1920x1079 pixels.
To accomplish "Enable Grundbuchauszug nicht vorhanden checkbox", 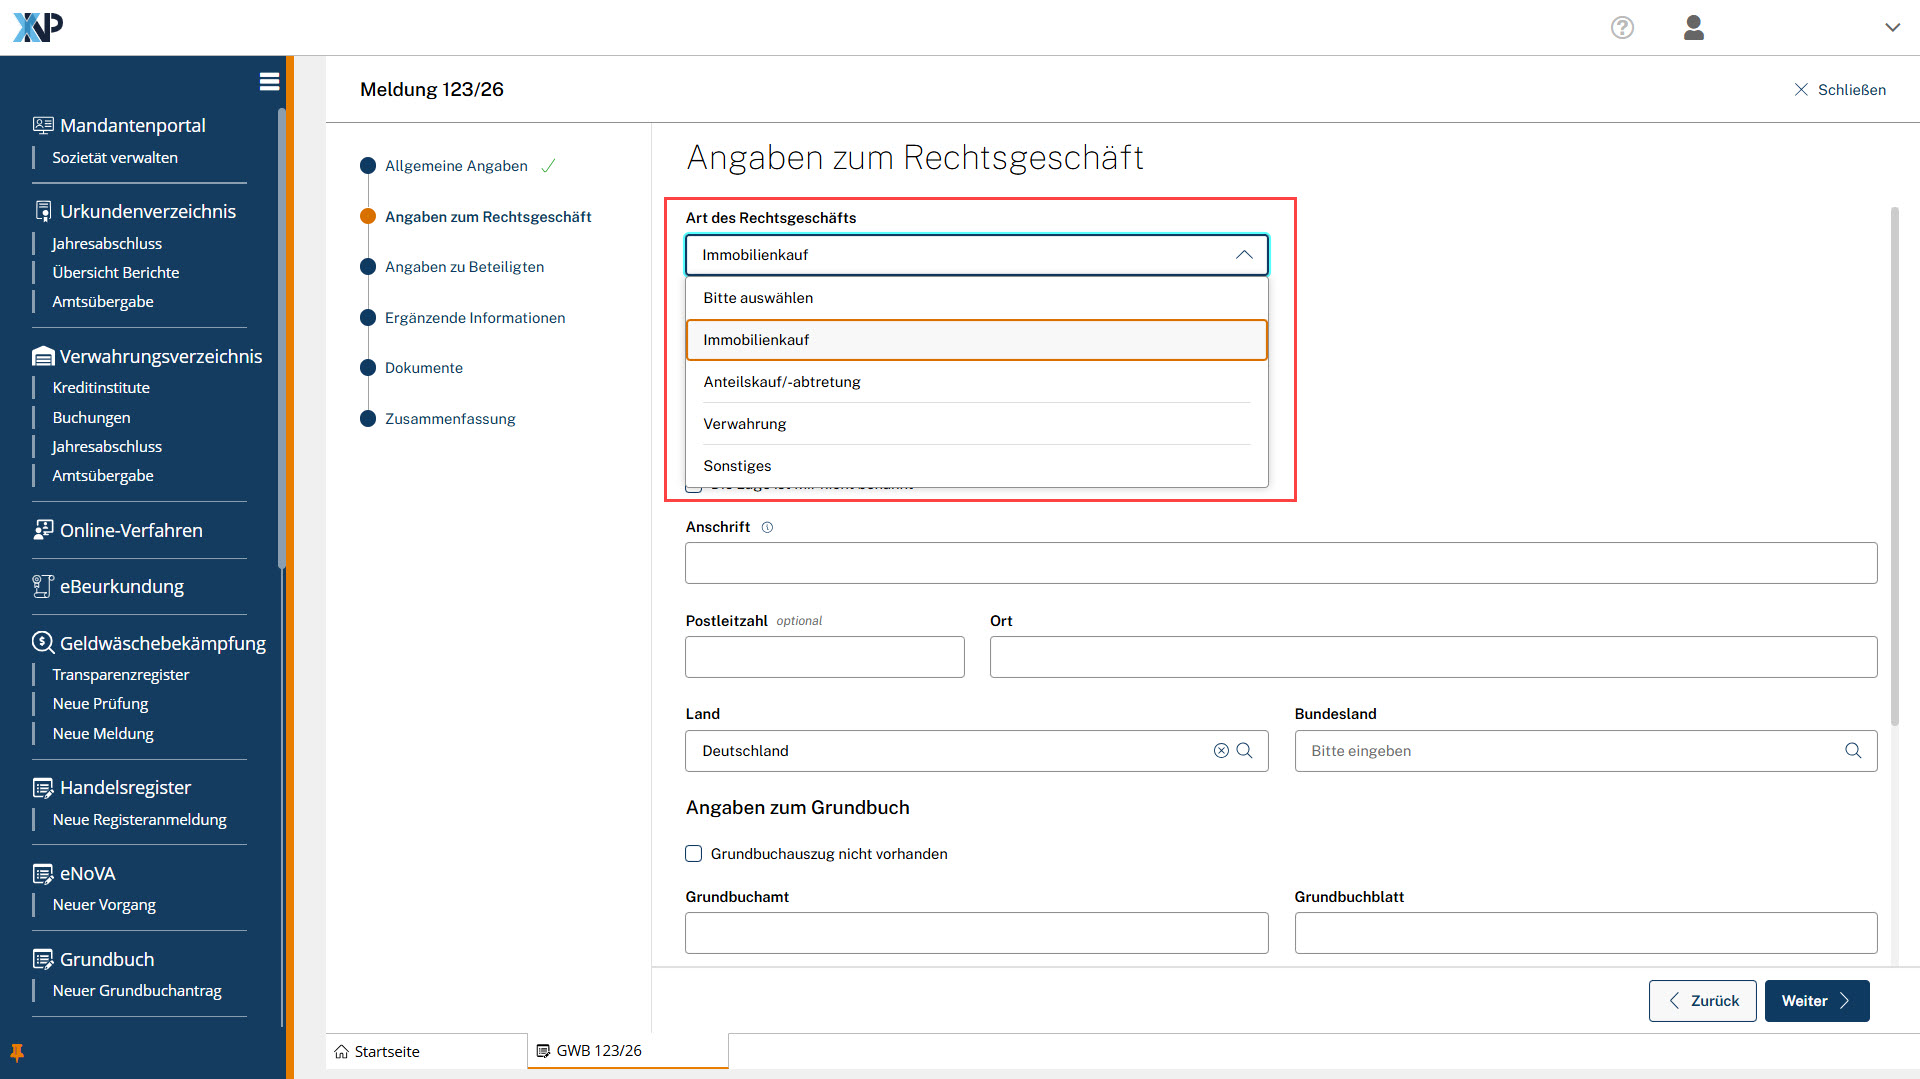I will pyautogui.click(x=694, y=854).
